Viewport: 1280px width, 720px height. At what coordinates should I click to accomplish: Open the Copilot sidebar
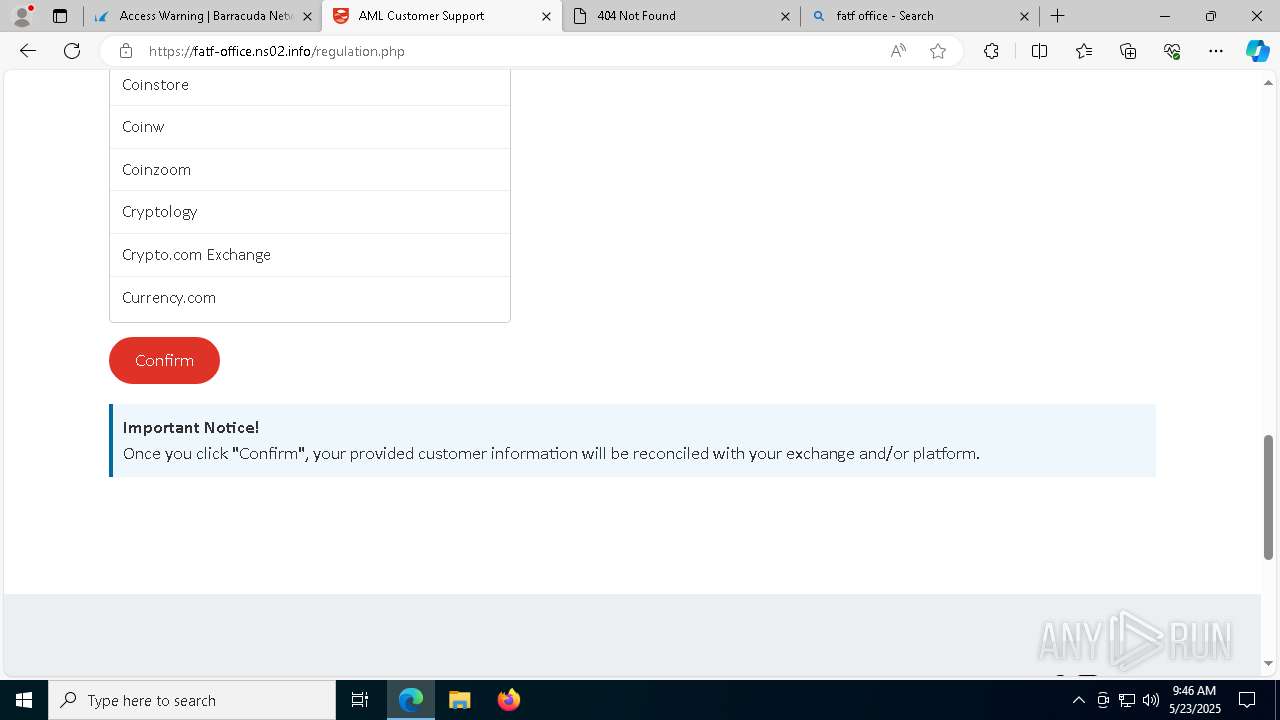[x=1257, y=51]
